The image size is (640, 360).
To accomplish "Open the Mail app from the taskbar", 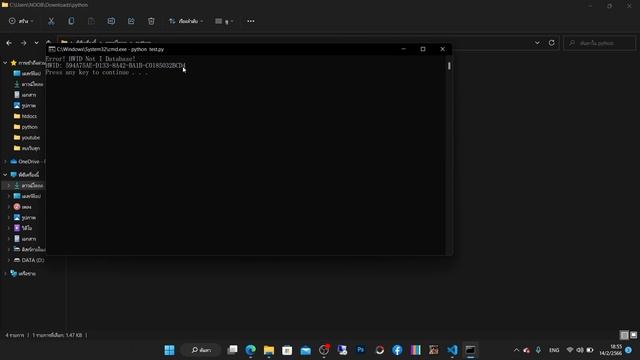I will coord(306,350).
